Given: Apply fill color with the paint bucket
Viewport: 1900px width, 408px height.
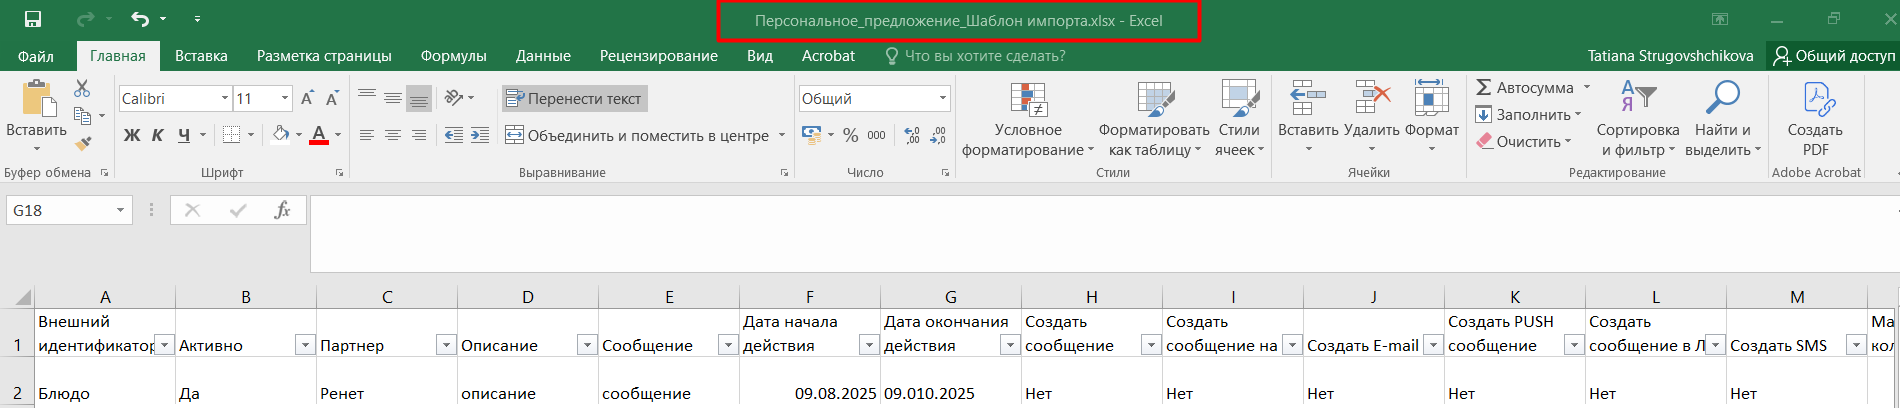Looking at the screenshot, I should (x=281, y=135).
